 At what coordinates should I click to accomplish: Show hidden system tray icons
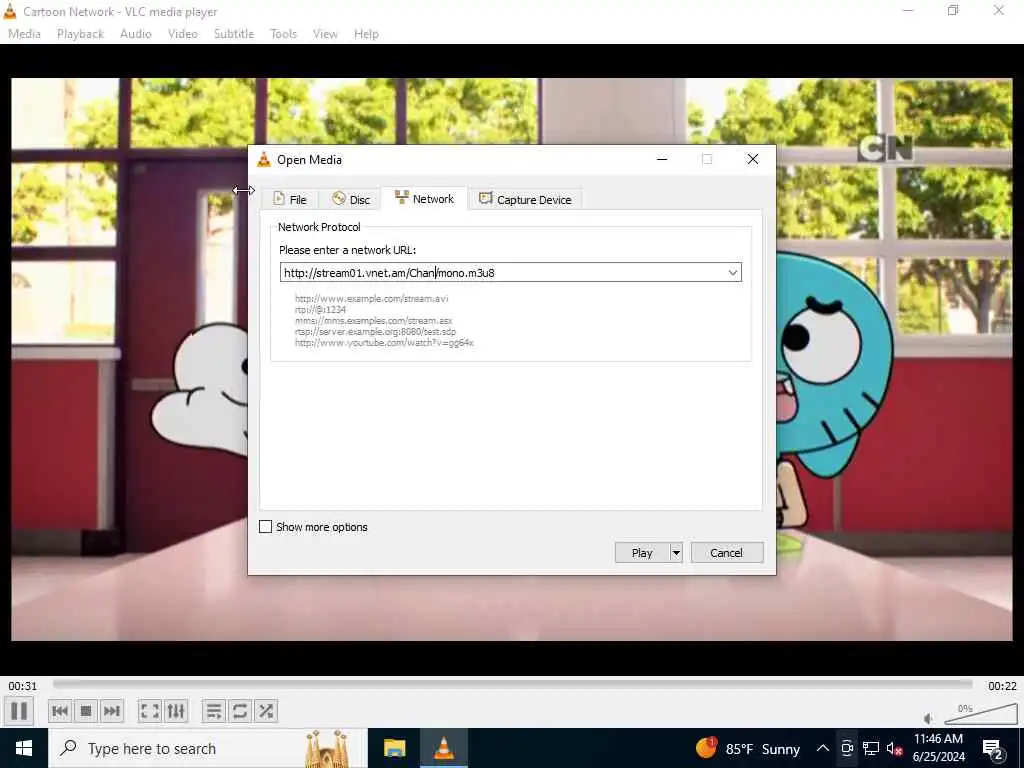pyautogui.click(x=823, y=748)
